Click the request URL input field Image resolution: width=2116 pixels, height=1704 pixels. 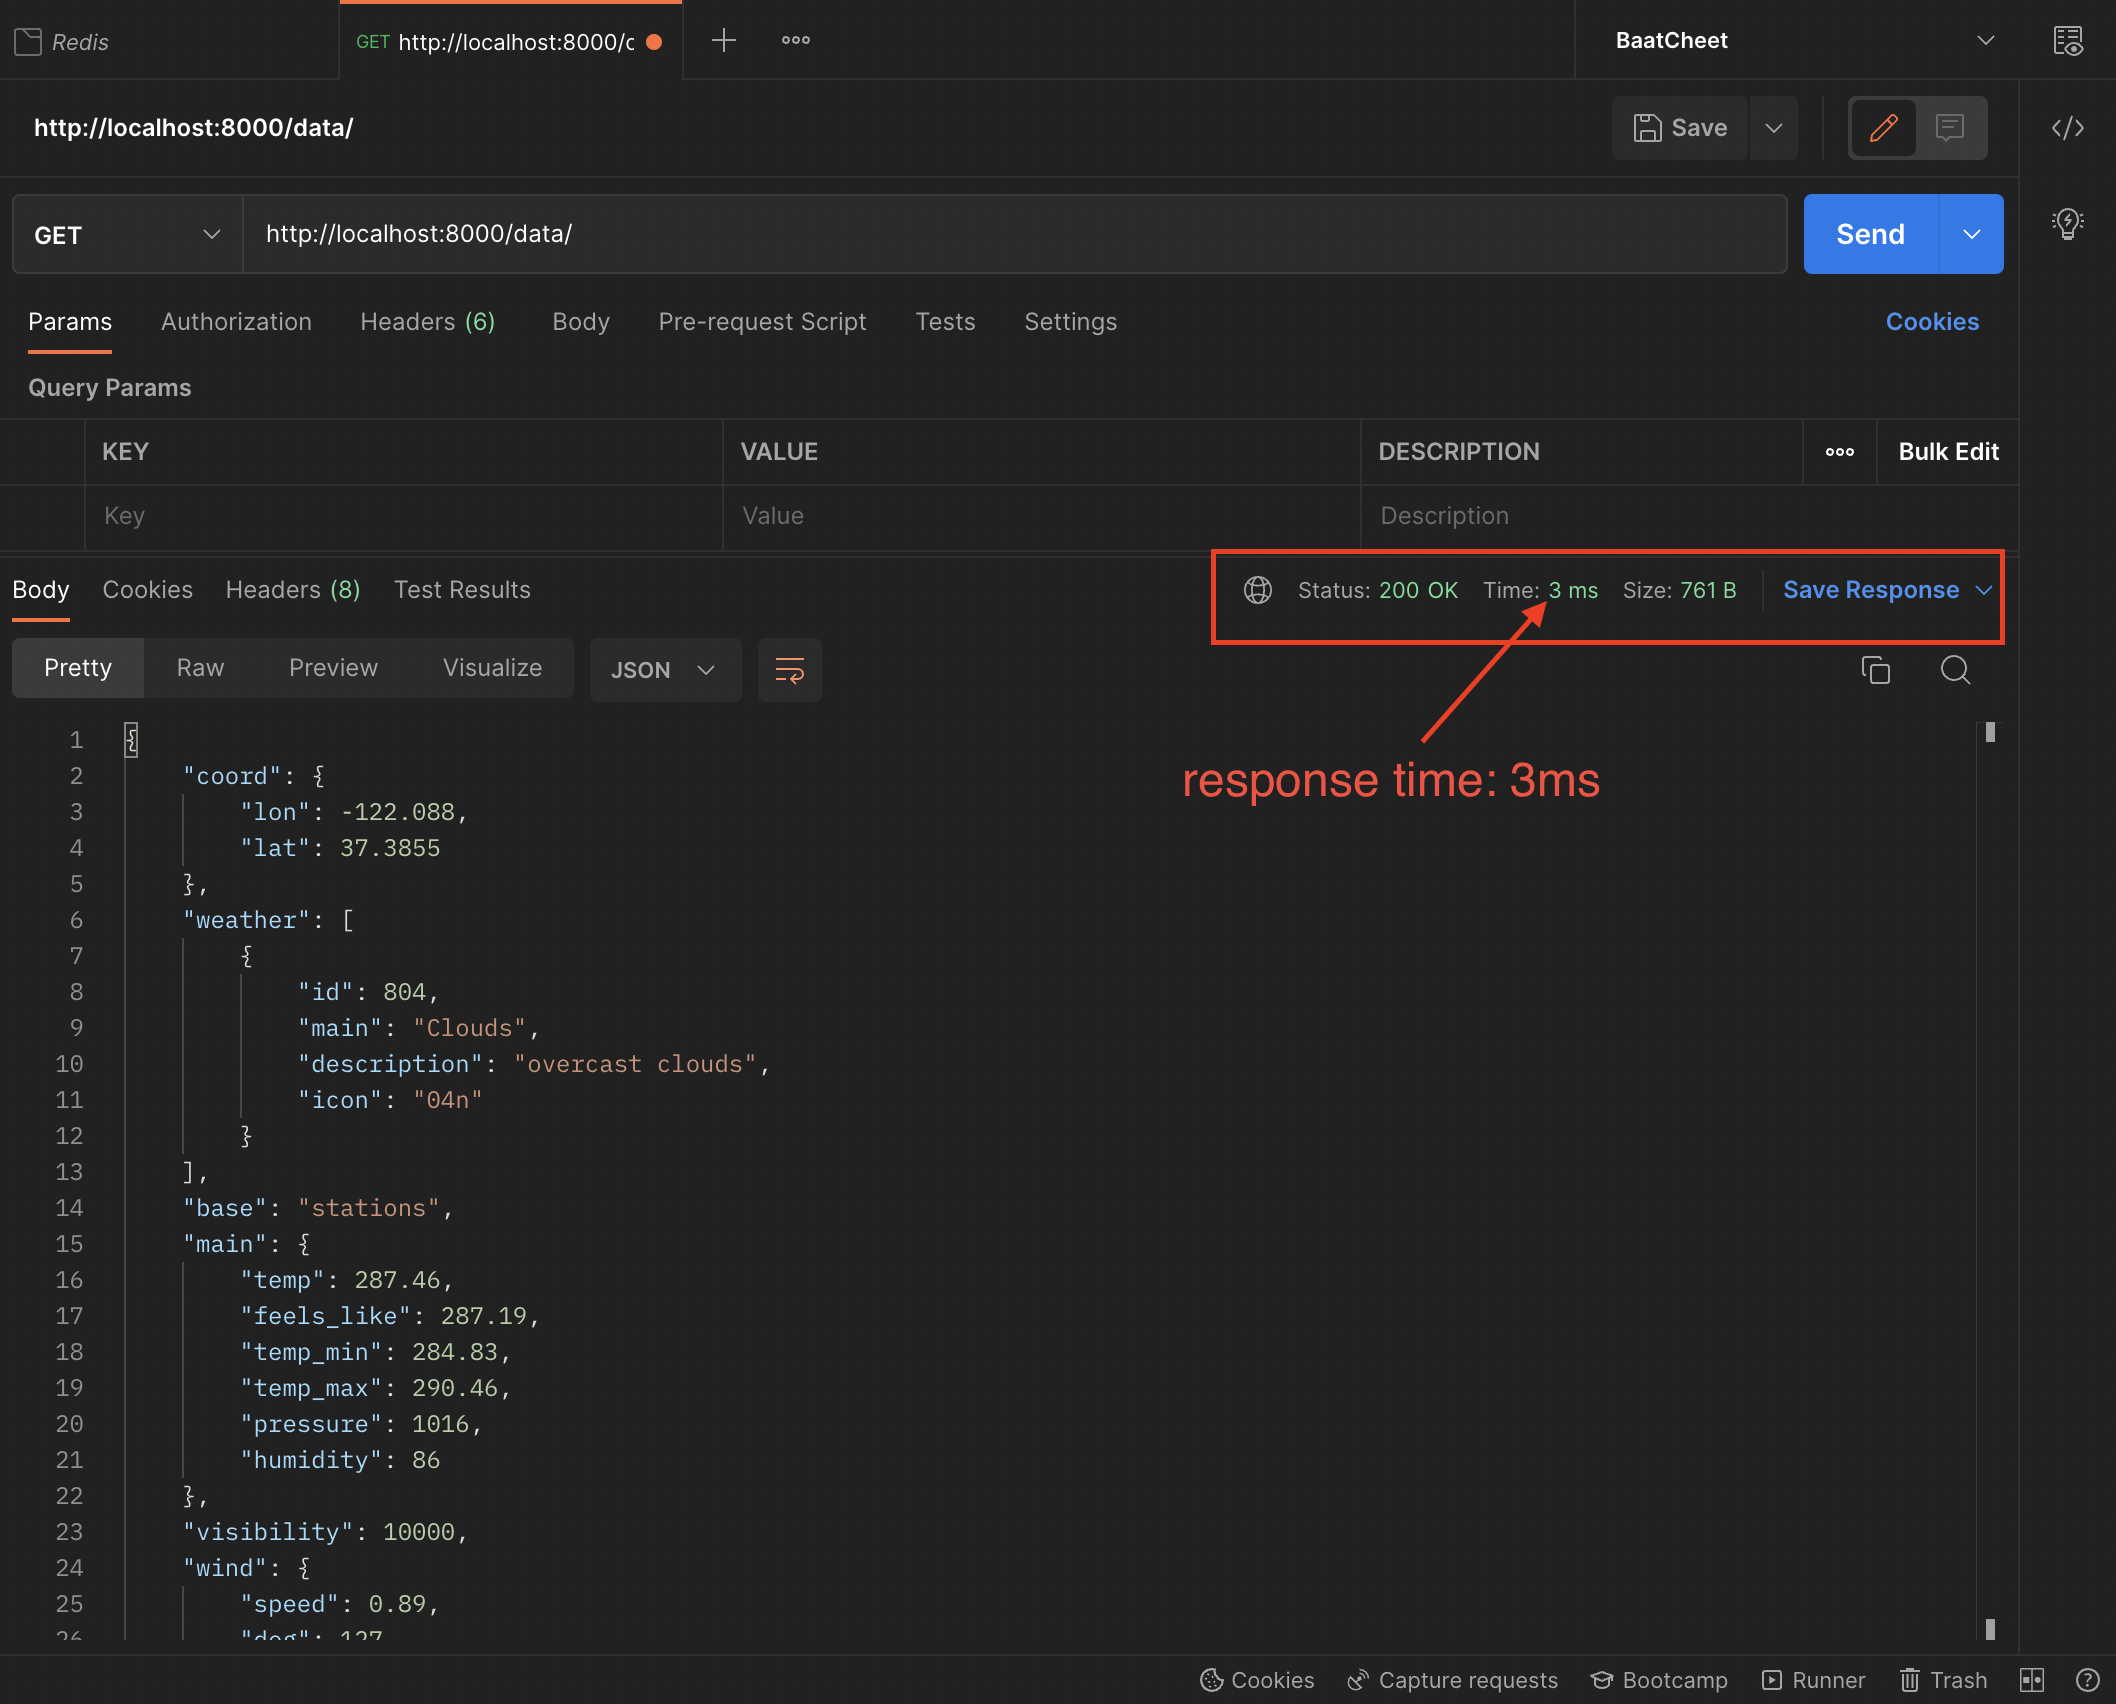point(1014,235)
